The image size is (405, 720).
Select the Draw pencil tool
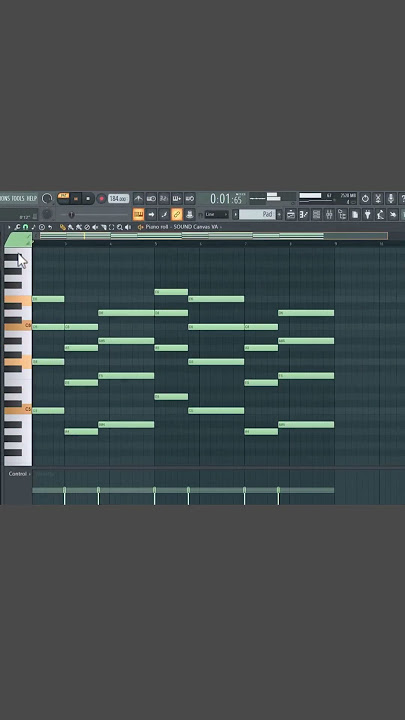pos(63,227)
